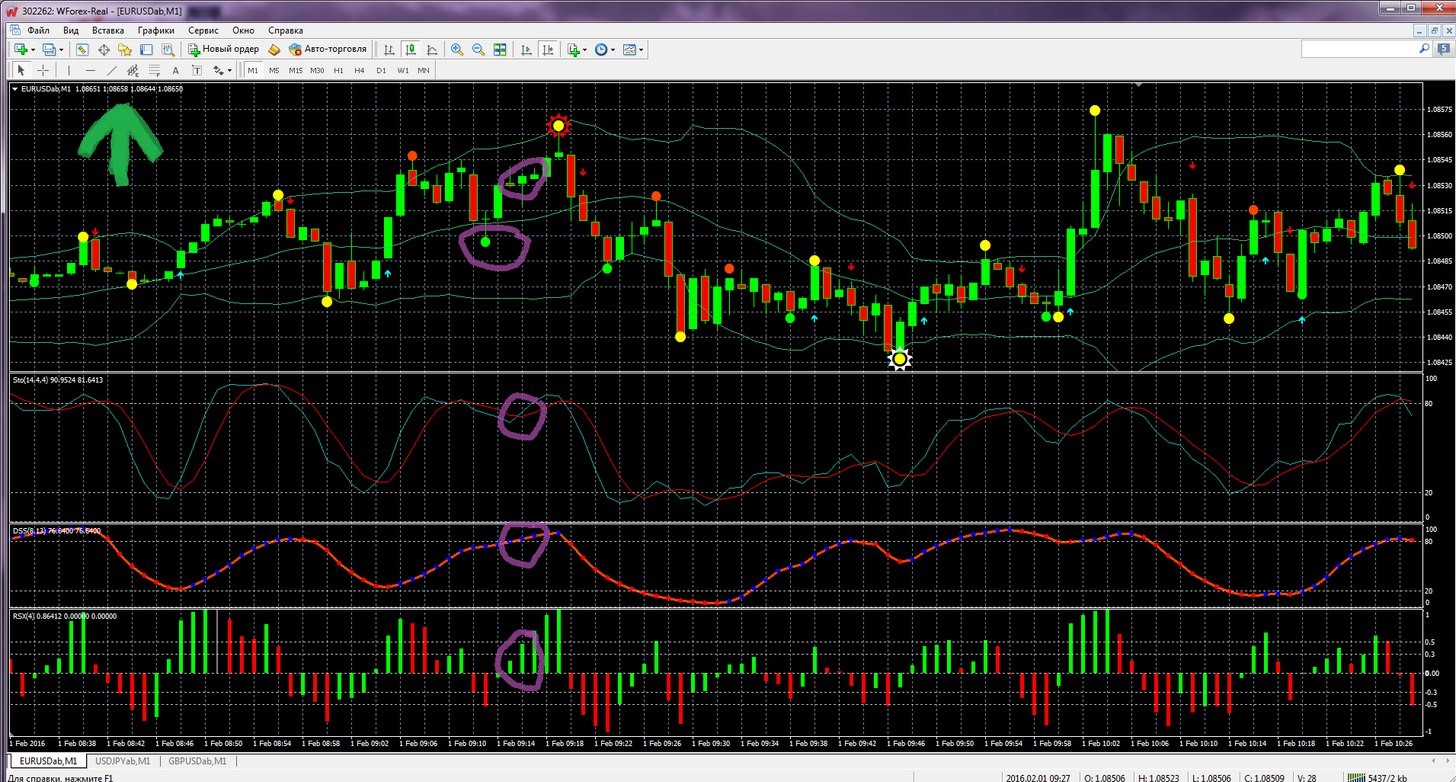Image resolution: width=1456 pixels, height=782 pixels.
Task: Expand the Arrows tool dropdown arrow
Action: click(230, 70)
